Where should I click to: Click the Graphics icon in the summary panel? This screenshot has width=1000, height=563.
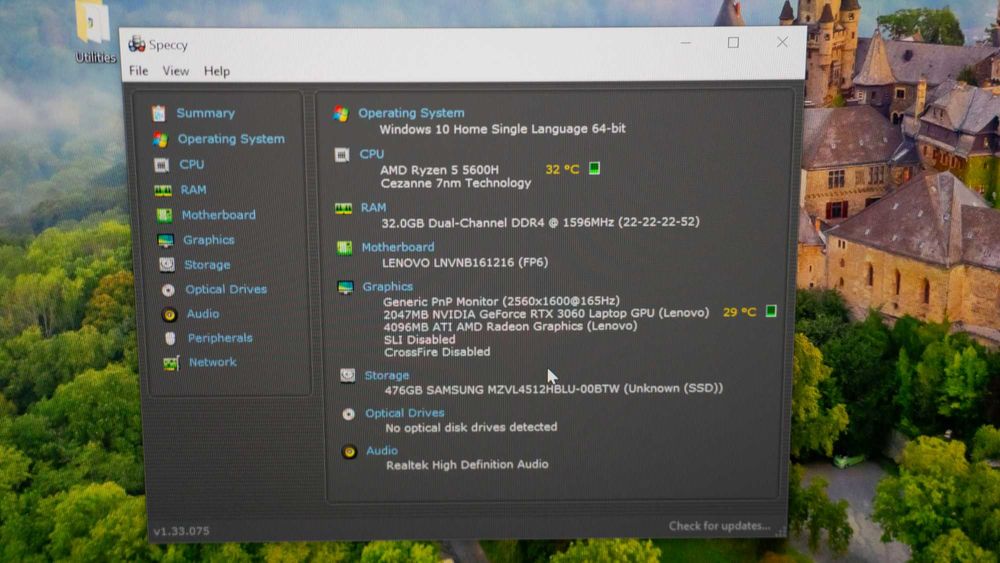tap(346, 288)
